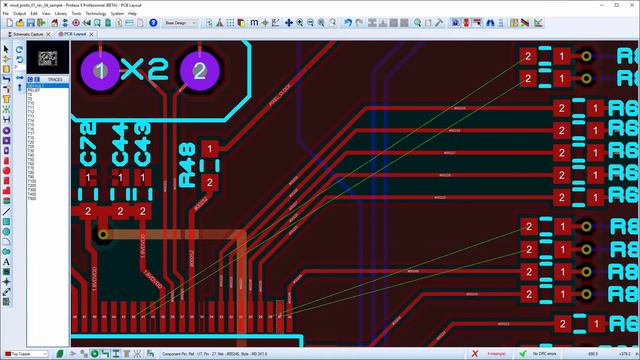Create a new project with toolbar icon

pos(10,23)
